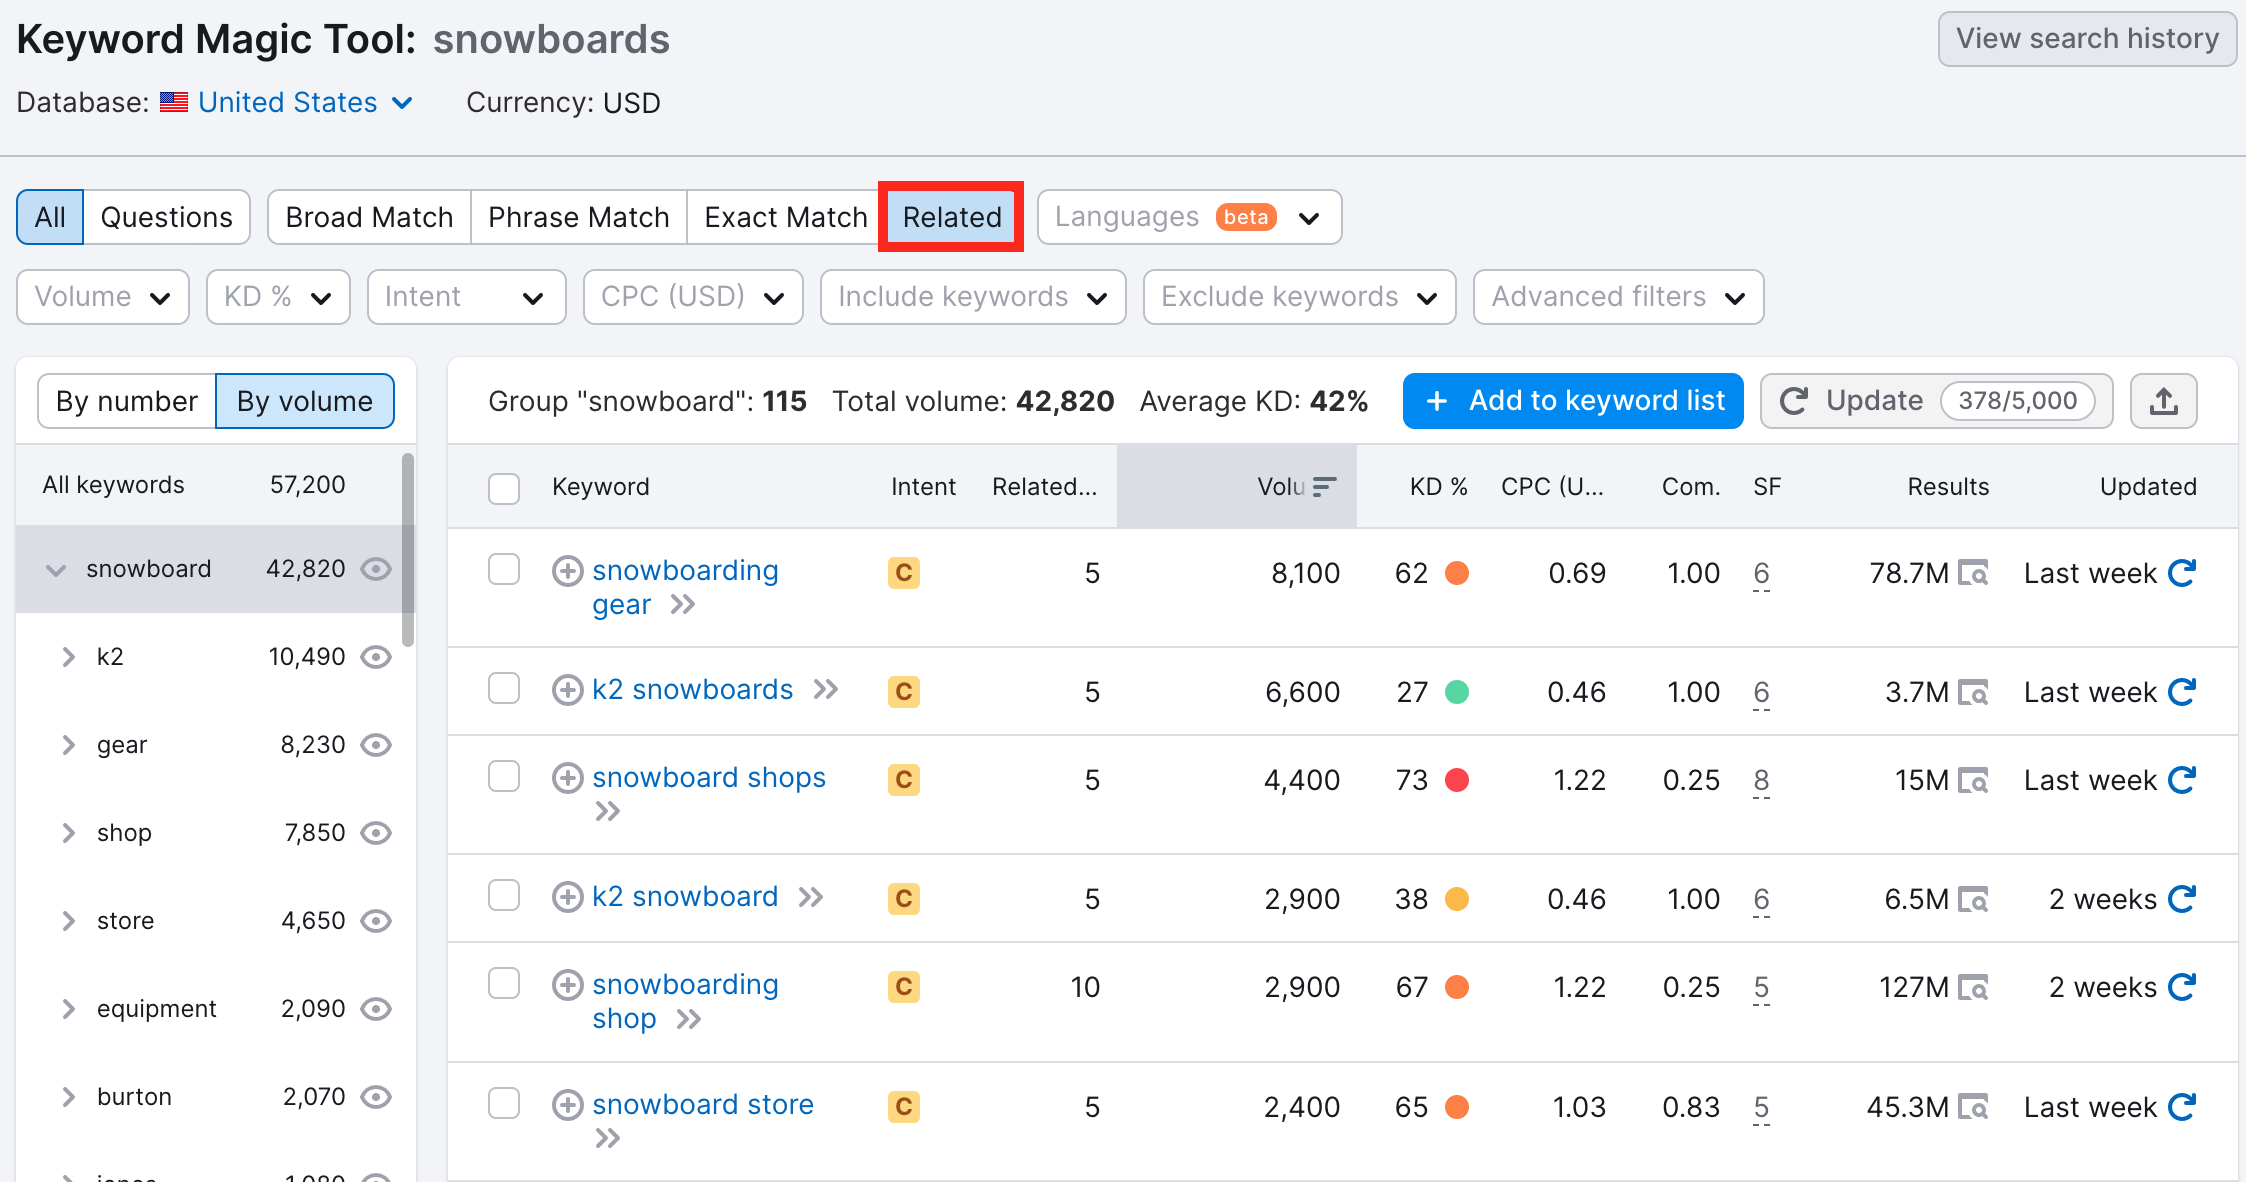Click the Volume column sort icon
The image size is (2246, 1182).
(x=1324, y=487)
